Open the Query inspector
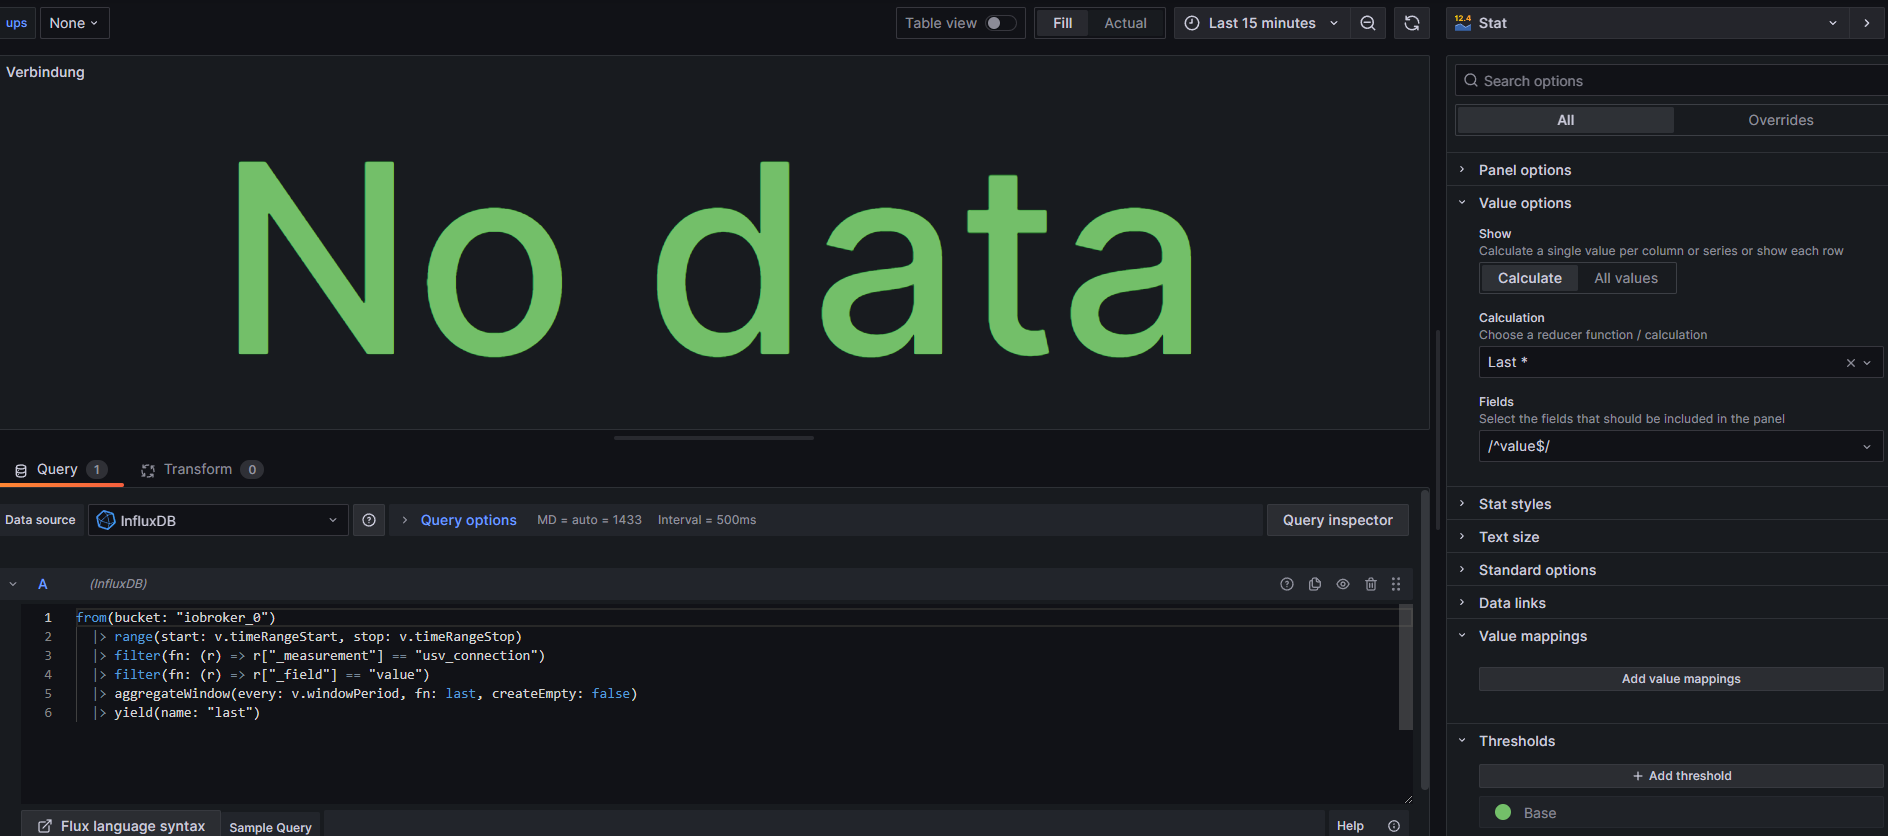This screenshot has width=1888, height=836. pos(1337,520)
